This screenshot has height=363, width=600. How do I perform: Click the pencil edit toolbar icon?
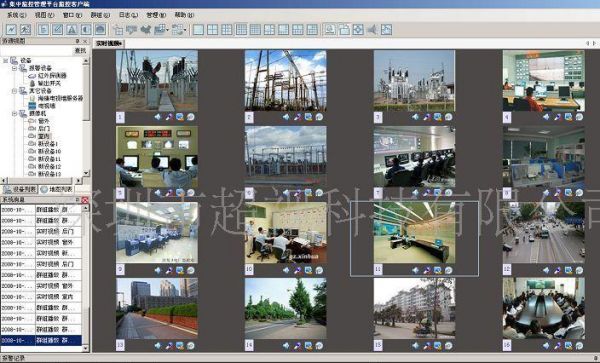pyautogui.click(x=57, y=29)
